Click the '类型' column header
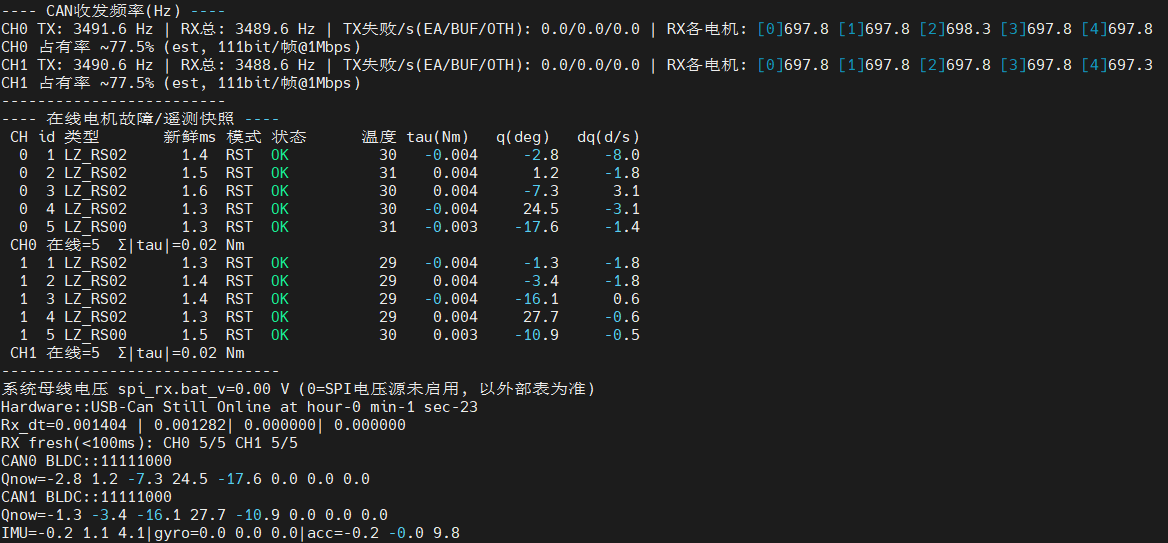The image size is (1168, 543). point(81,137)
